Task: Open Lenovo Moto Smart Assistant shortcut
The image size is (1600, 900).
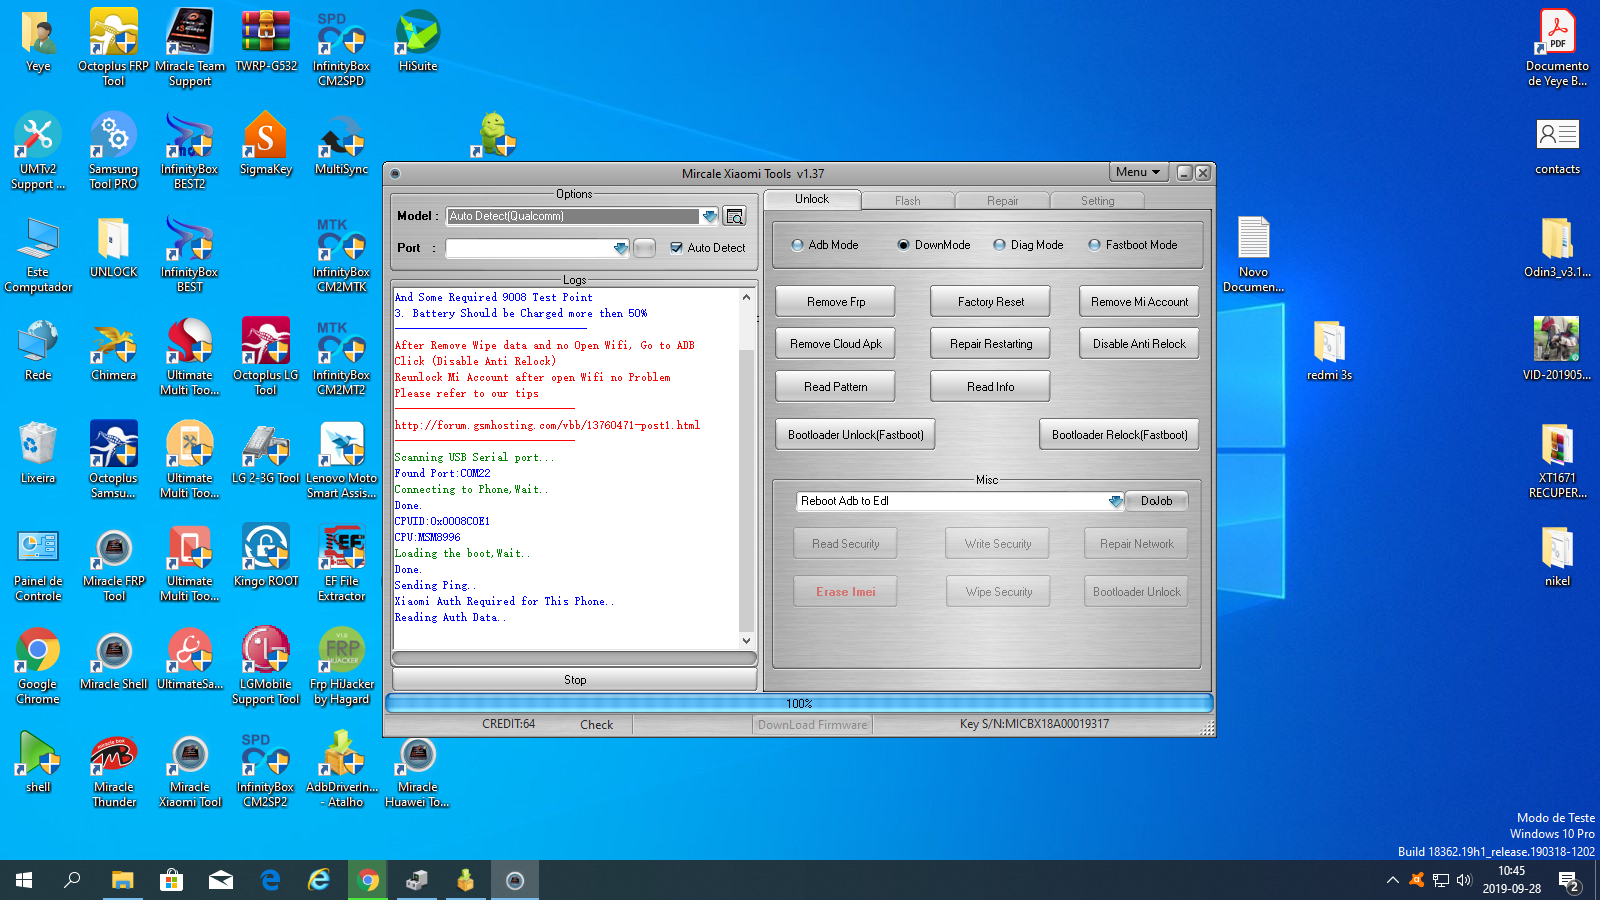Action: click(x=341, y=459)
